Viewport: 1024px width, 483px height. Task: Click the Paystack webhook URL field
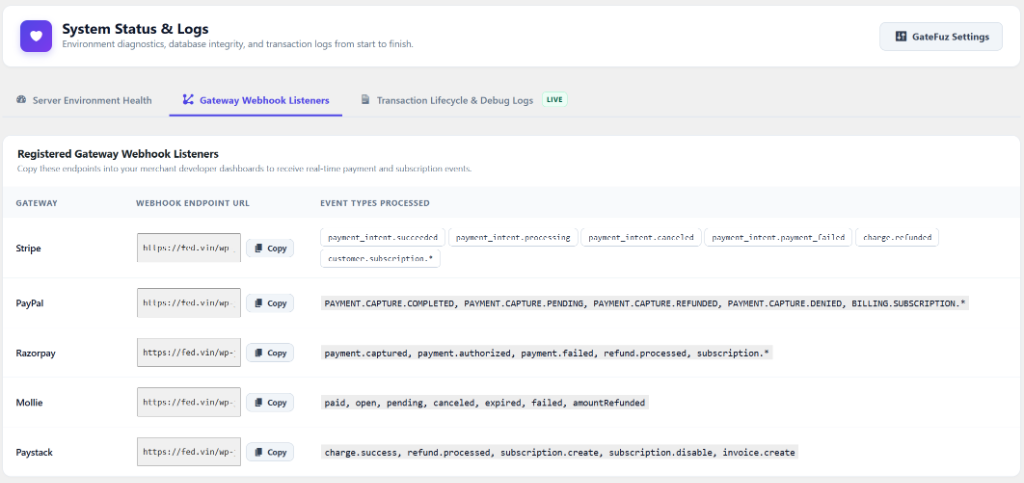point(189,452)
